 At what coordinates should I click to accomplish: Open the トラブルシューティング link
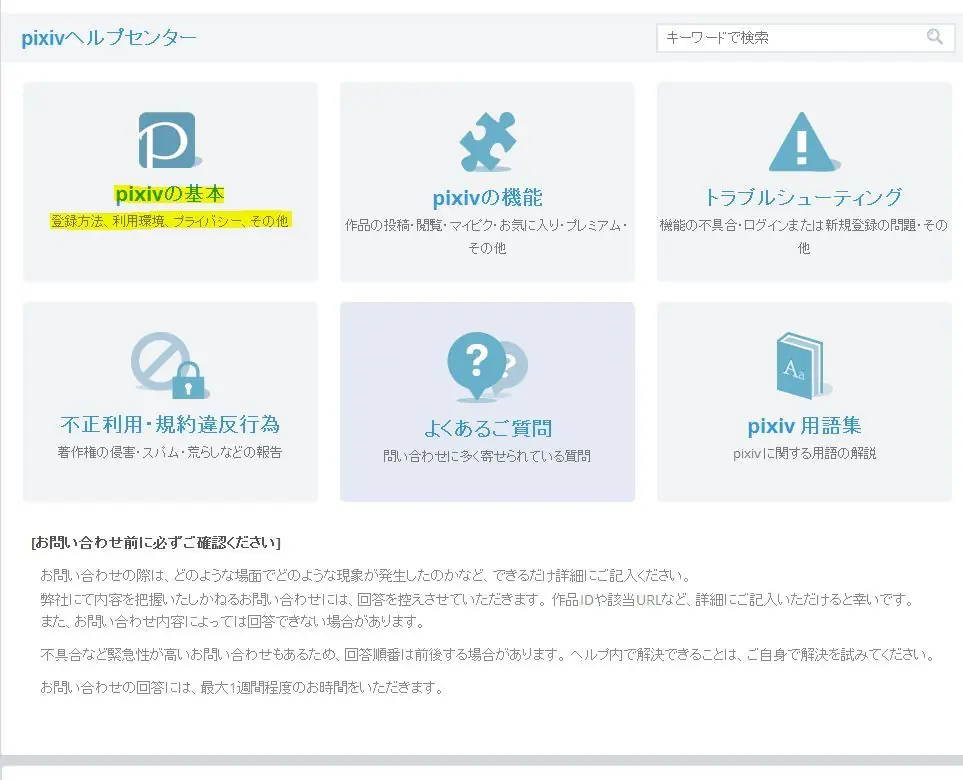click(x=803, y=197)
